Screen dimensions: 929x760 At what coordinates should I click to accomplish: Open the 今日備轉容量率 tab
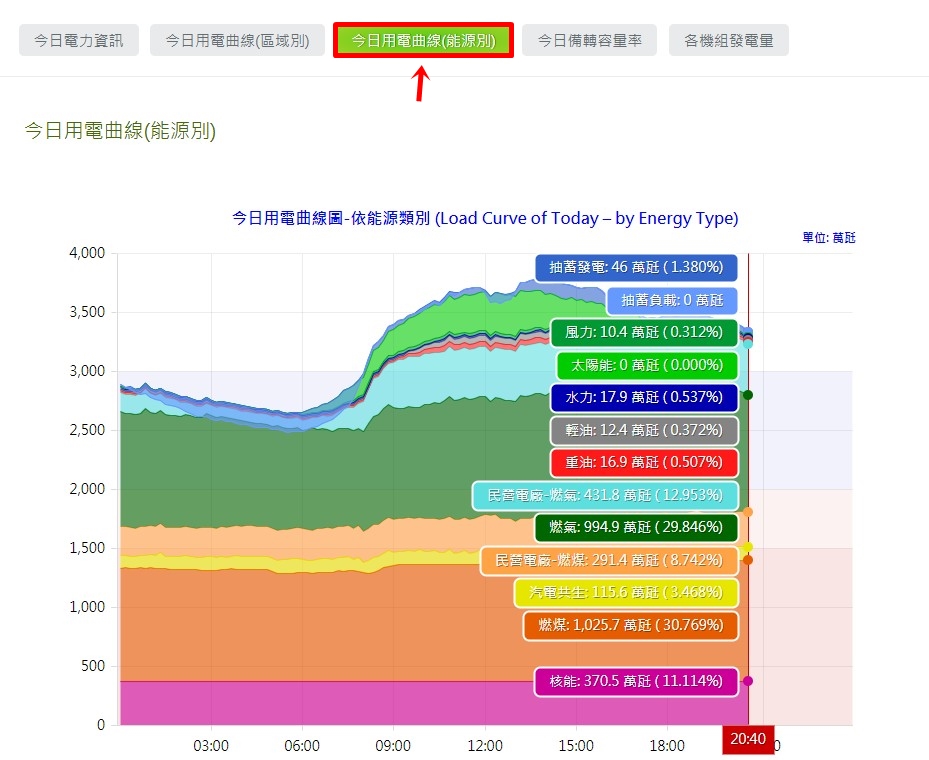[590, 40]
